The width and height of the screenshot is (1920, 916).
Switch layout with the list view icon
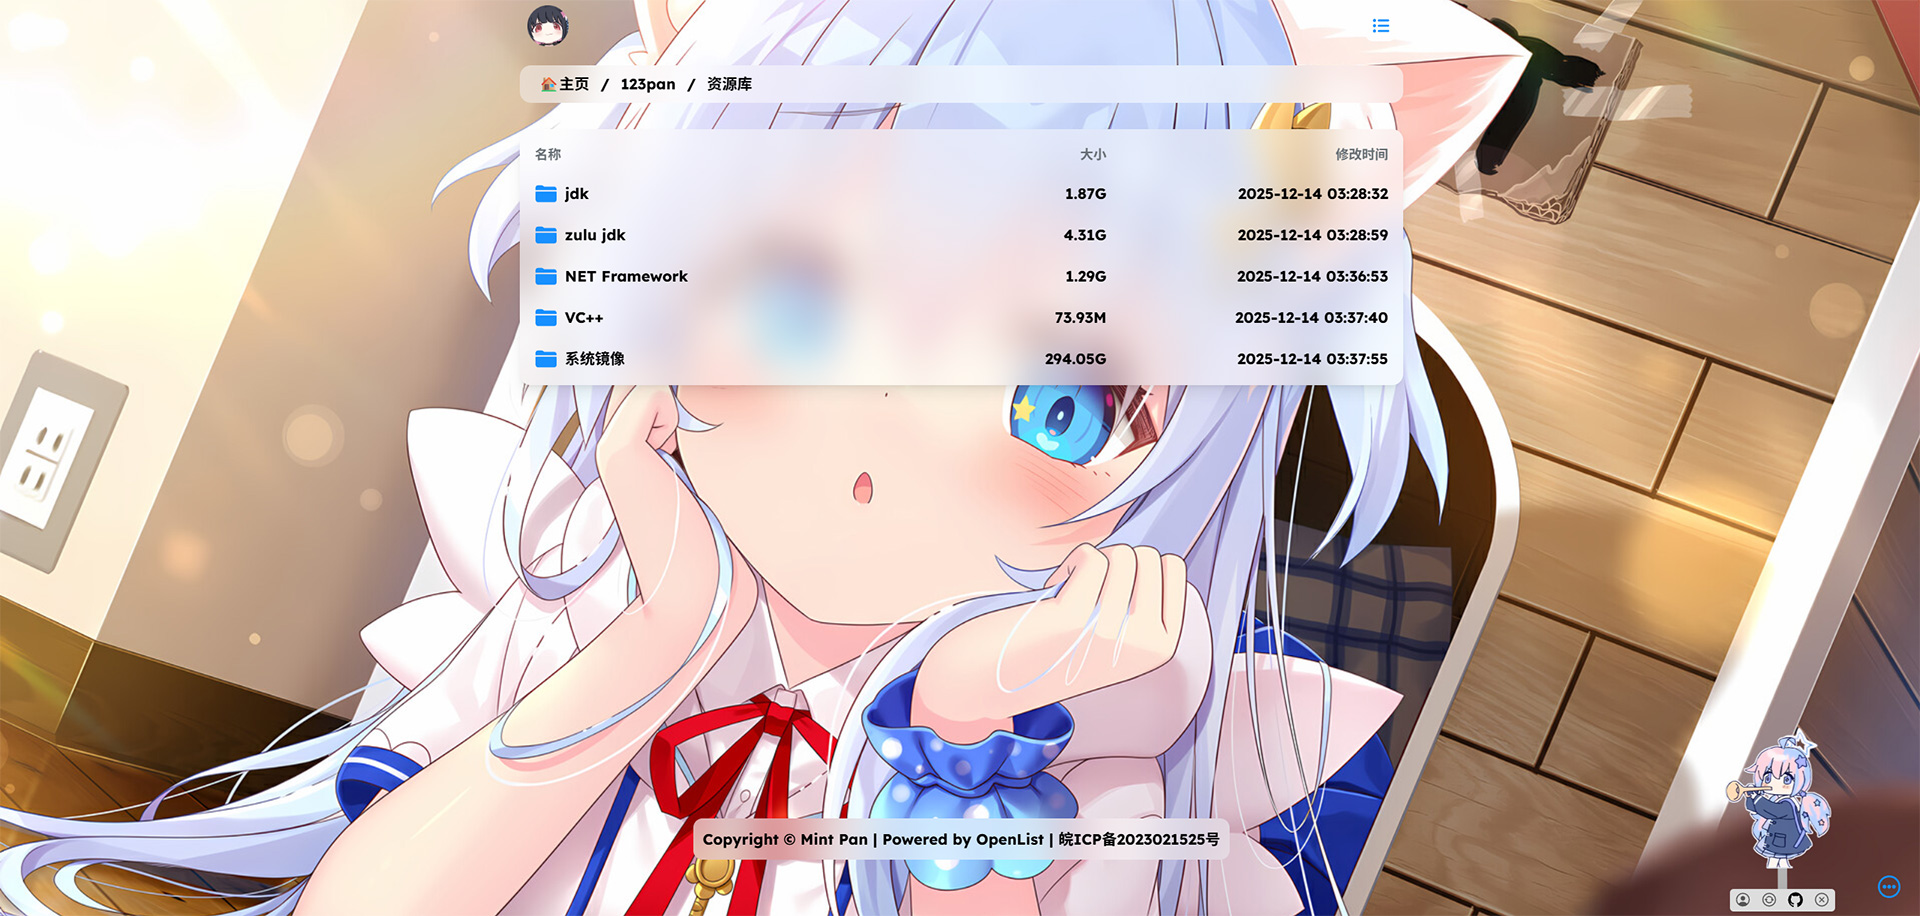point(1380,26)
